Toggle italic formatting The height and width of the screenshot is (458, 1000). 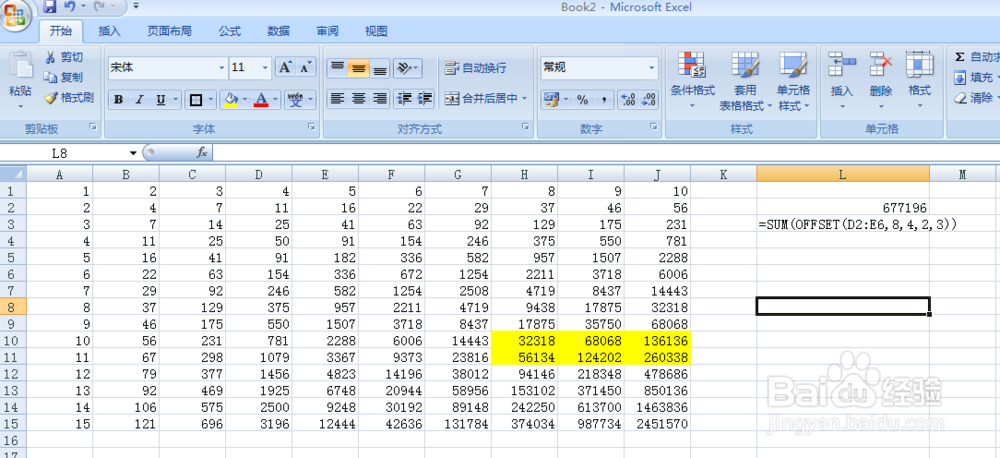139,100
